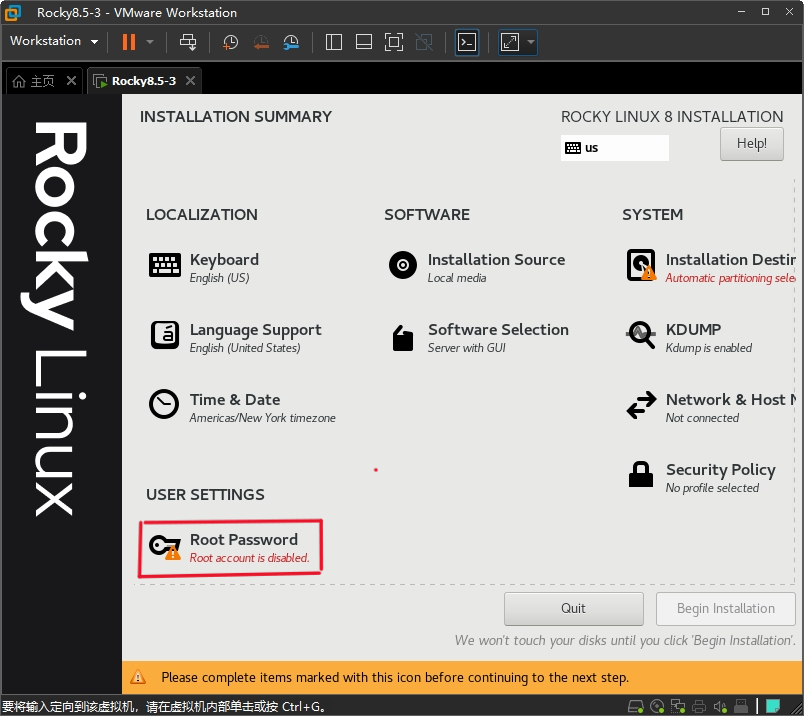Viewport: 804px width, 716px height.
Task: Click the printer status bar icon
Action: coord(699,707)
